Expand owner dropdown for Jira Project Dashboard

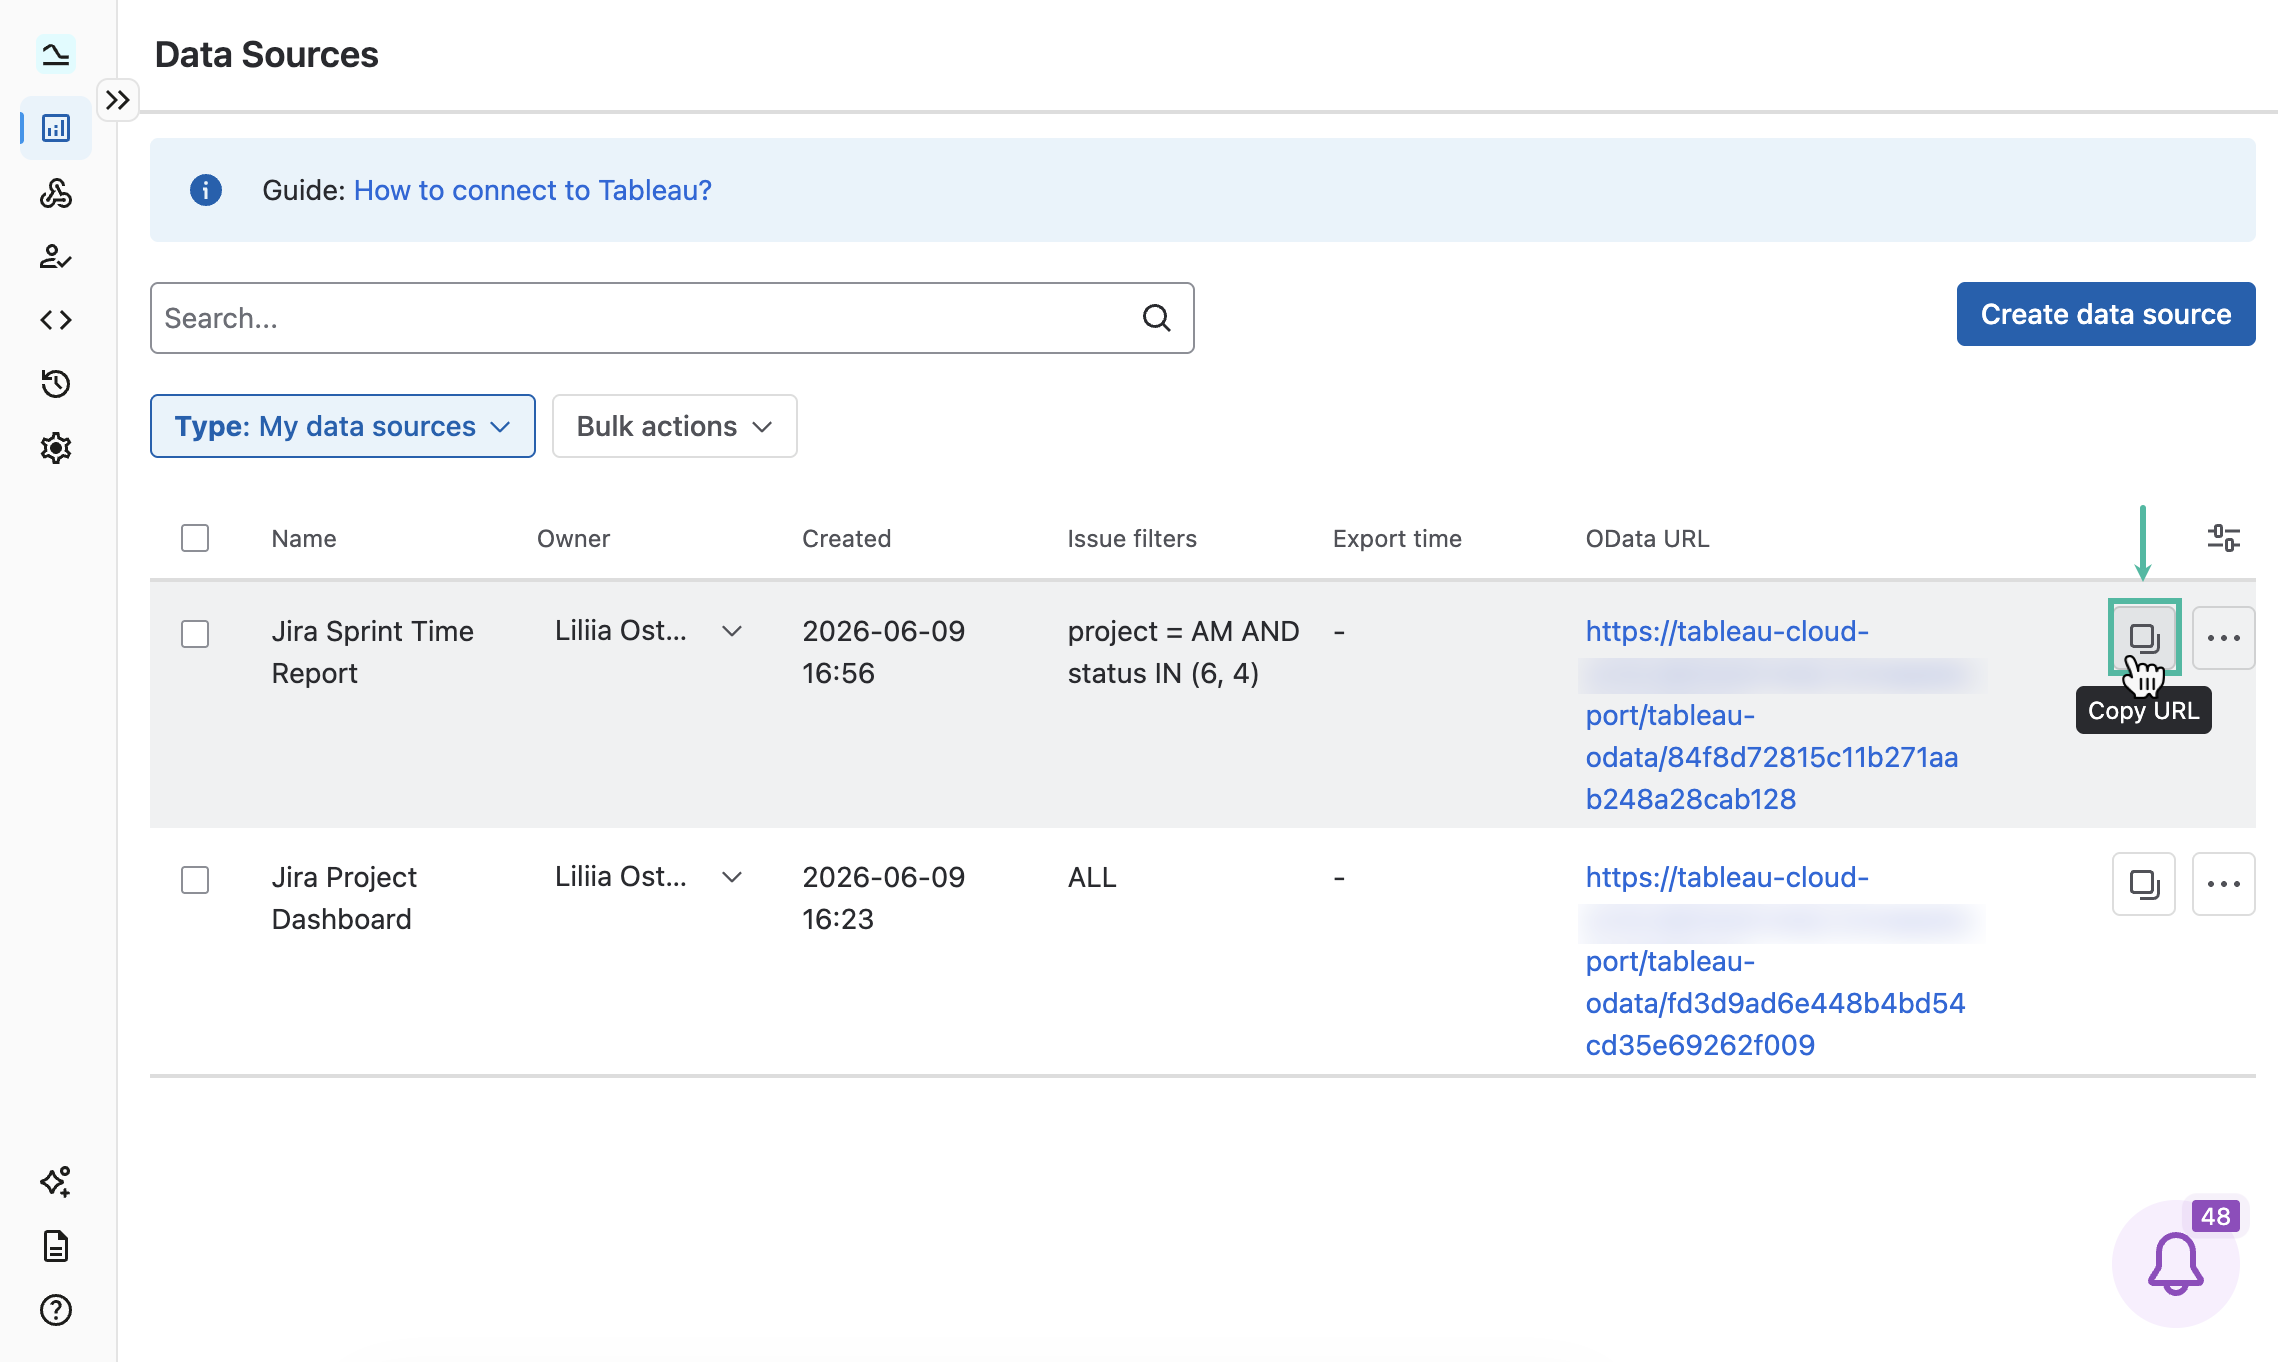point(732,877)
